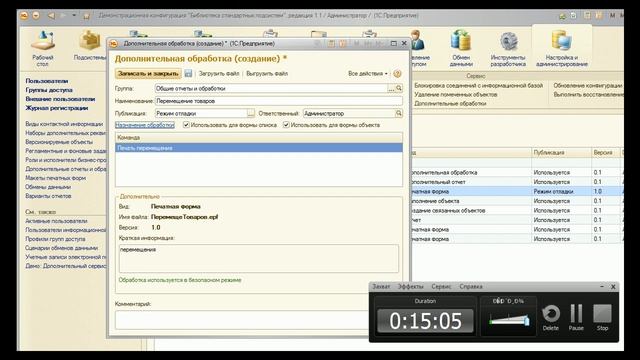Click the Версия column header in background list

(606, 152)
